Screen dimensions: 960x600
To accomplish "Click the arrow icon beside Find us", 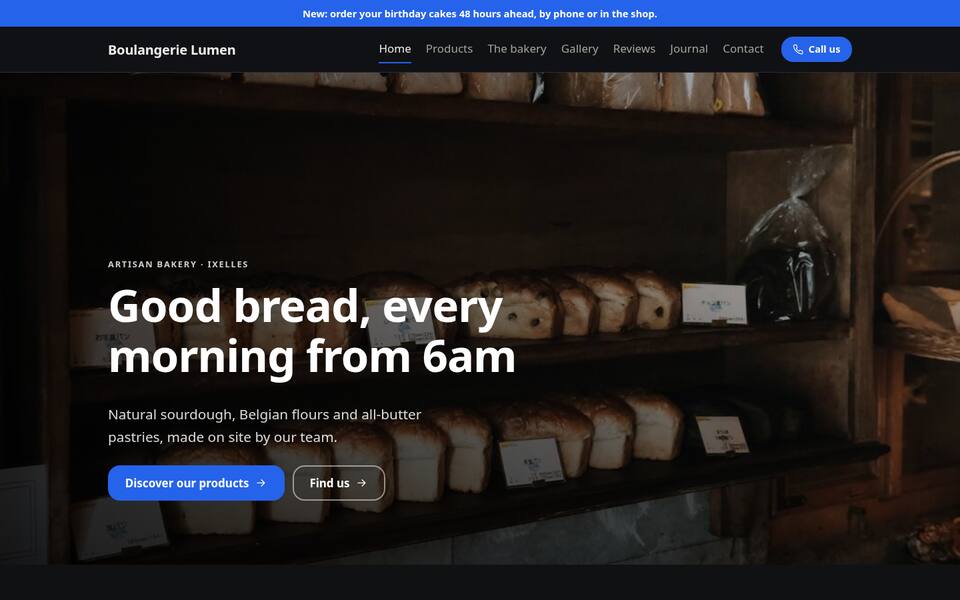I will click(362, 483).
